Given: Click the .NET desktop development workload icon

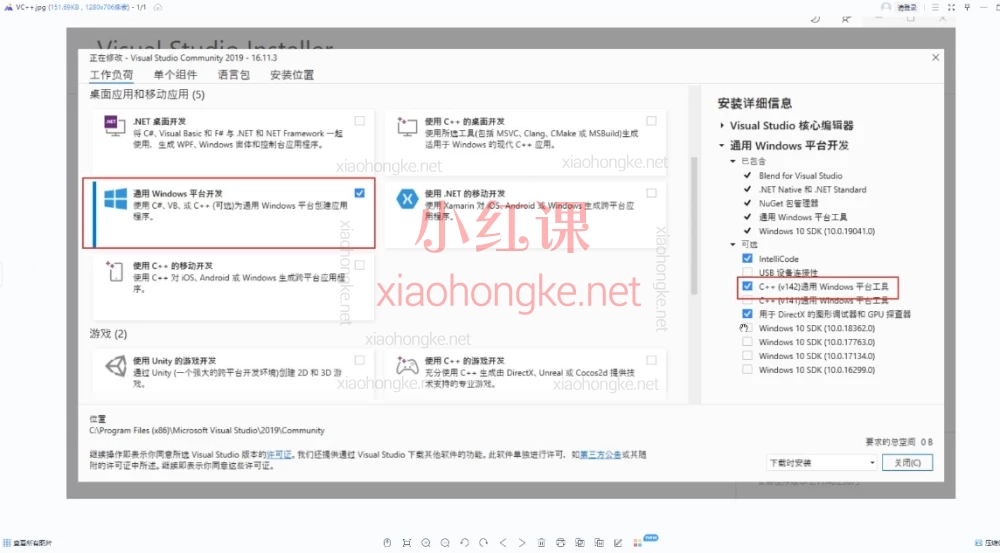Looking at the screenshot, I should tap(115, 125).
